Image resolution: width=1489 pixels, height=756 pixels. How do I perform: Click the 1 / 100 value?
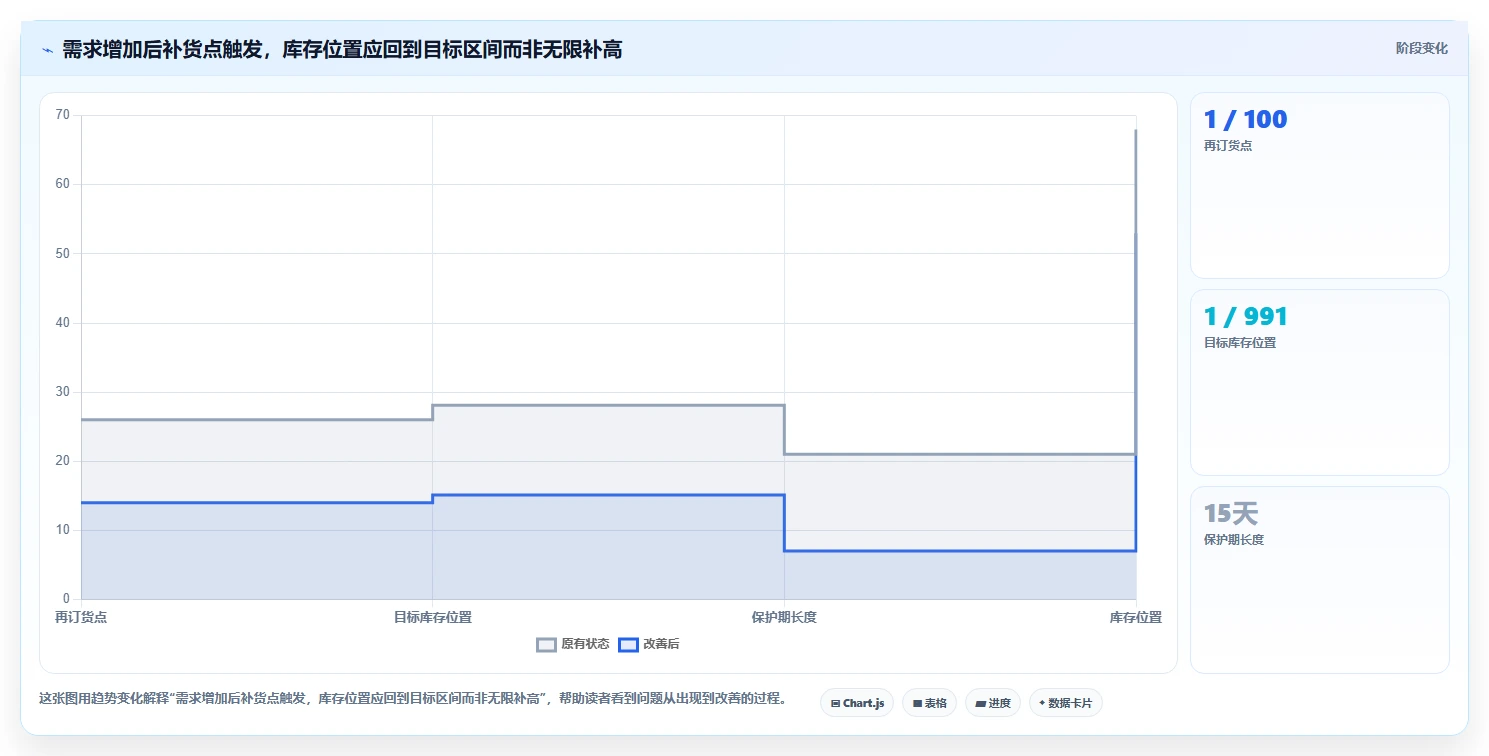tap(1245, 120)
